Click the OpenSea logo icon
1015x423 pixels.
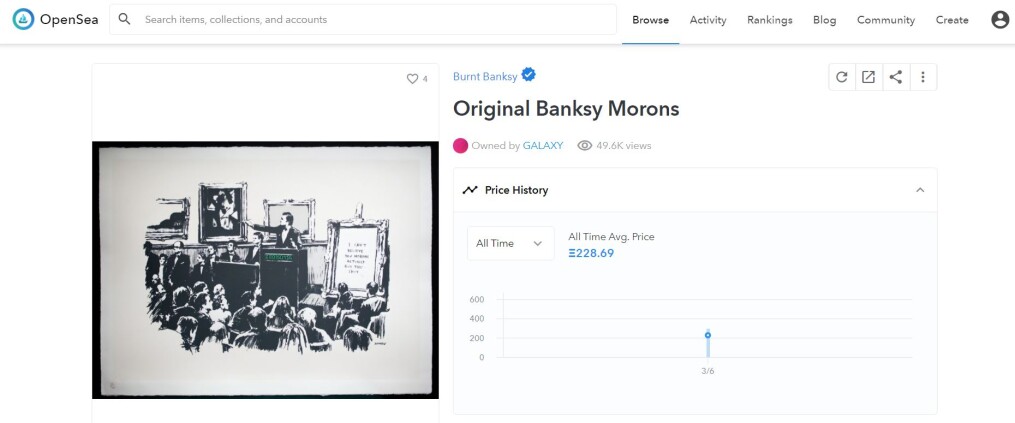[x=23, y=19]
